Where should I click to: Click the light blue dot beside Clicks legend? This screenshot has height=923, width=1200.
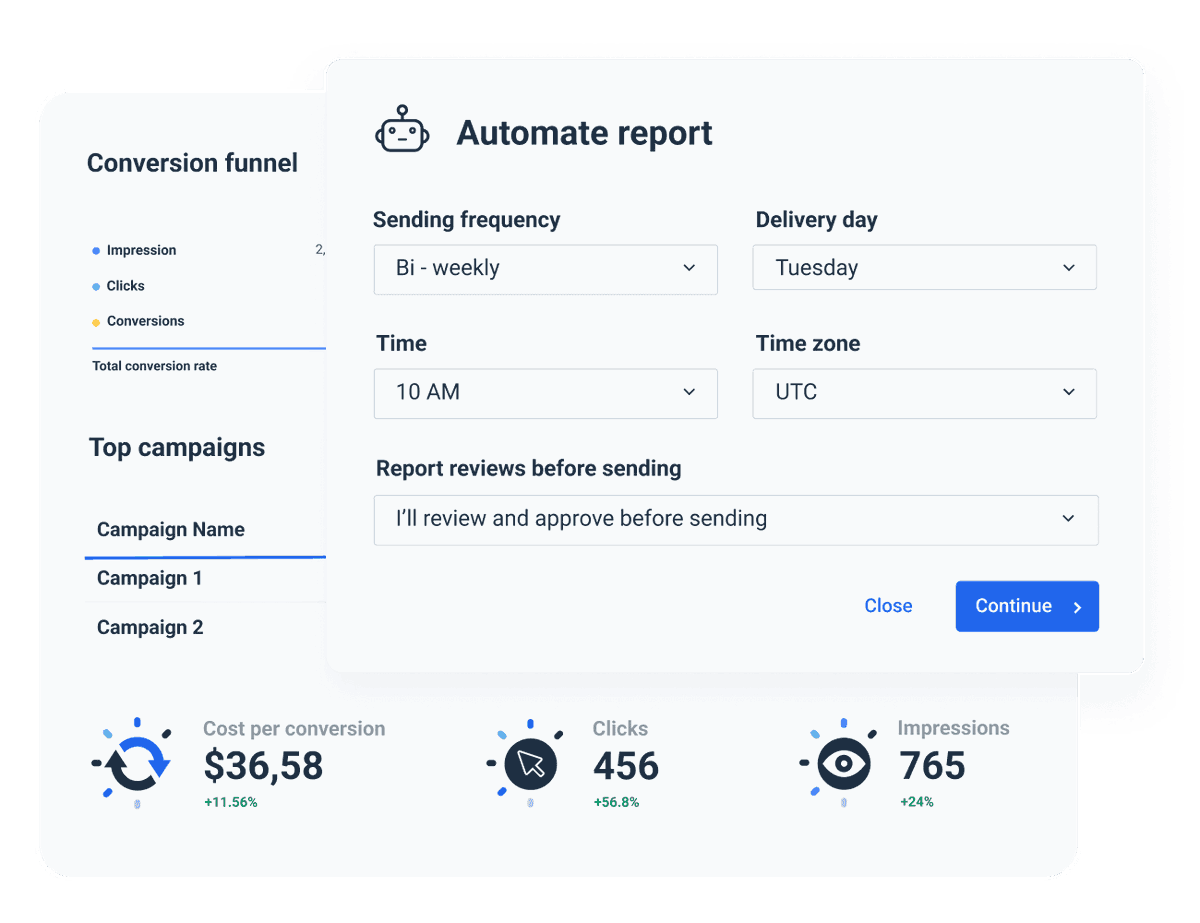point(96,286)
